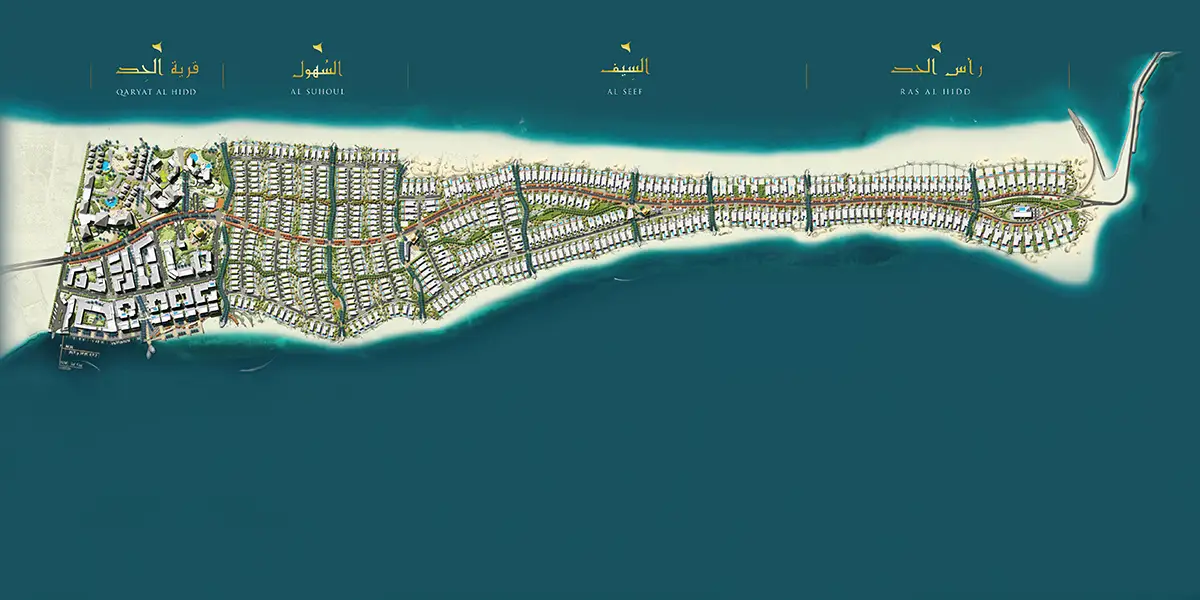This screenshot has width=1200, height=600.
Task: Switch to the AL SUHOUL district label
Action: (x=317, y=91)
